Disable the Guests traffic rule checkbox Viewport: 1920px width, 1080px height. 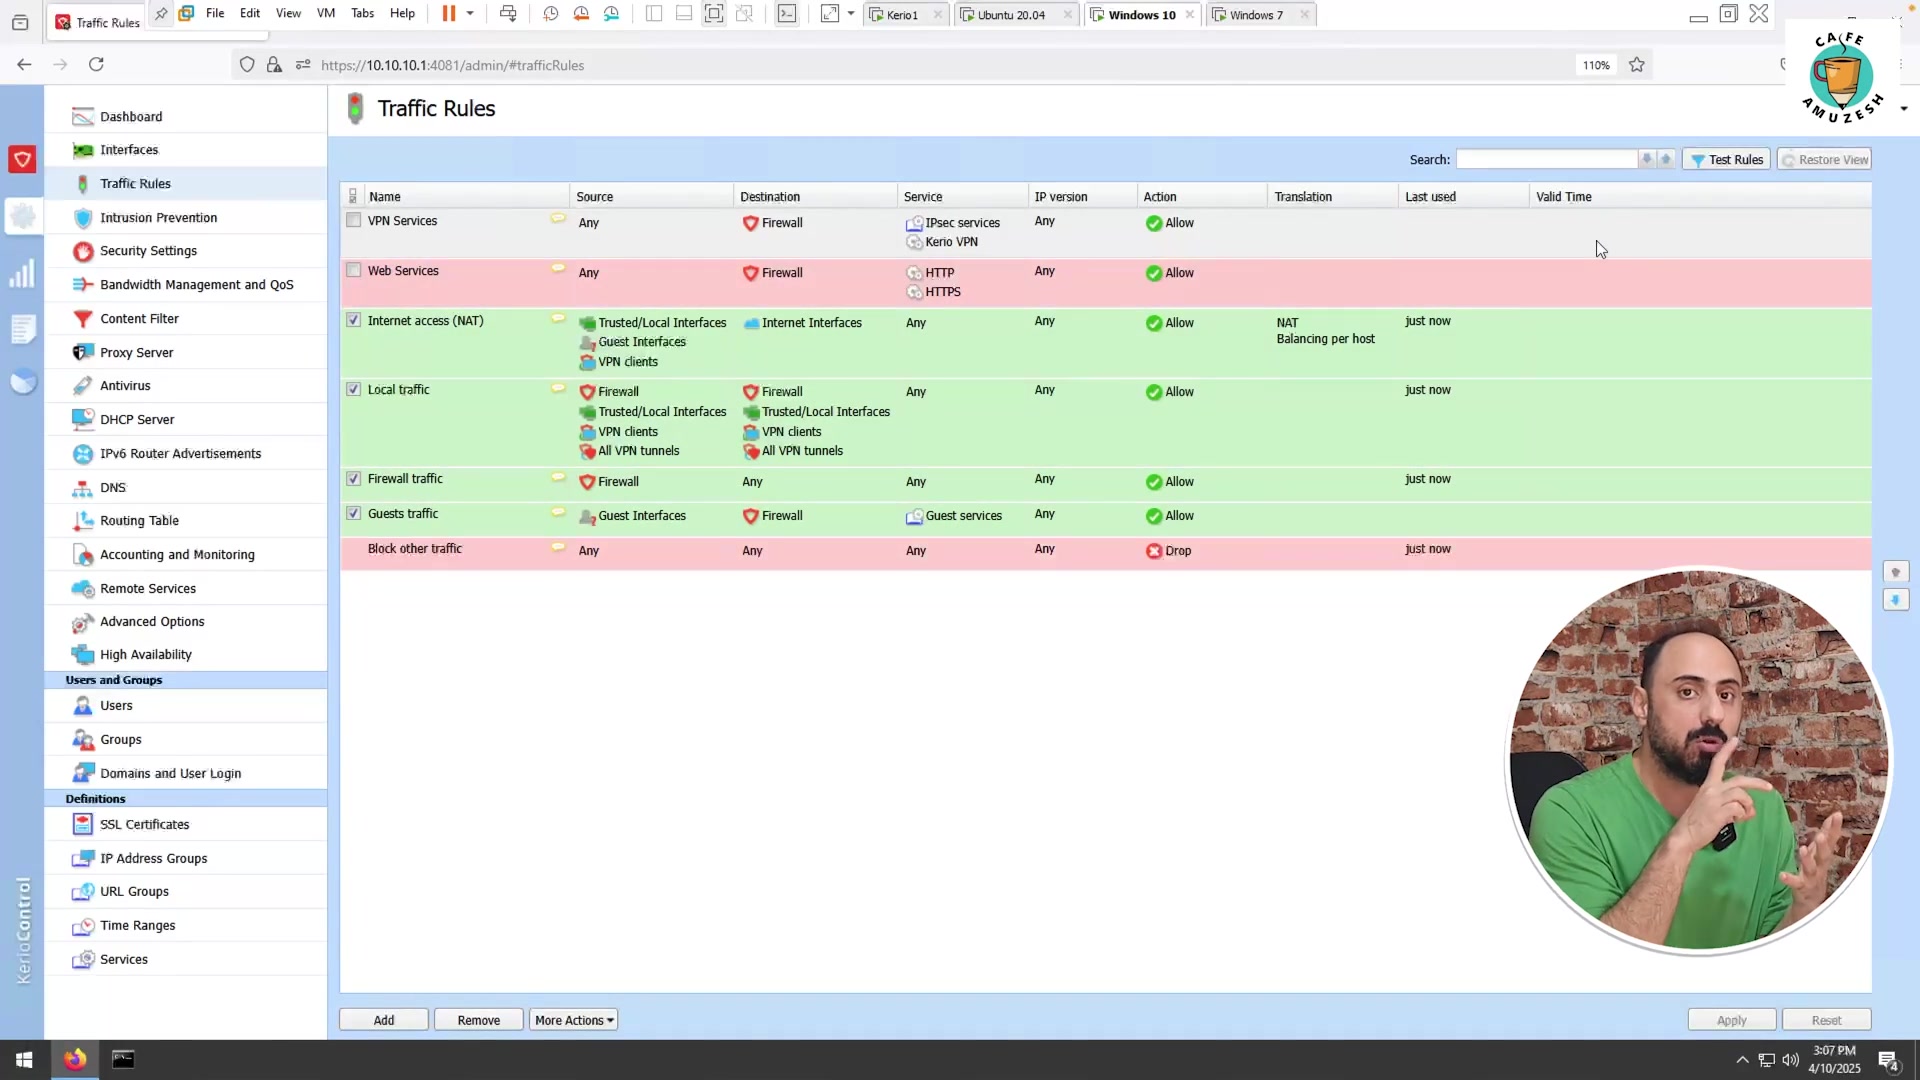click(354, 514)
